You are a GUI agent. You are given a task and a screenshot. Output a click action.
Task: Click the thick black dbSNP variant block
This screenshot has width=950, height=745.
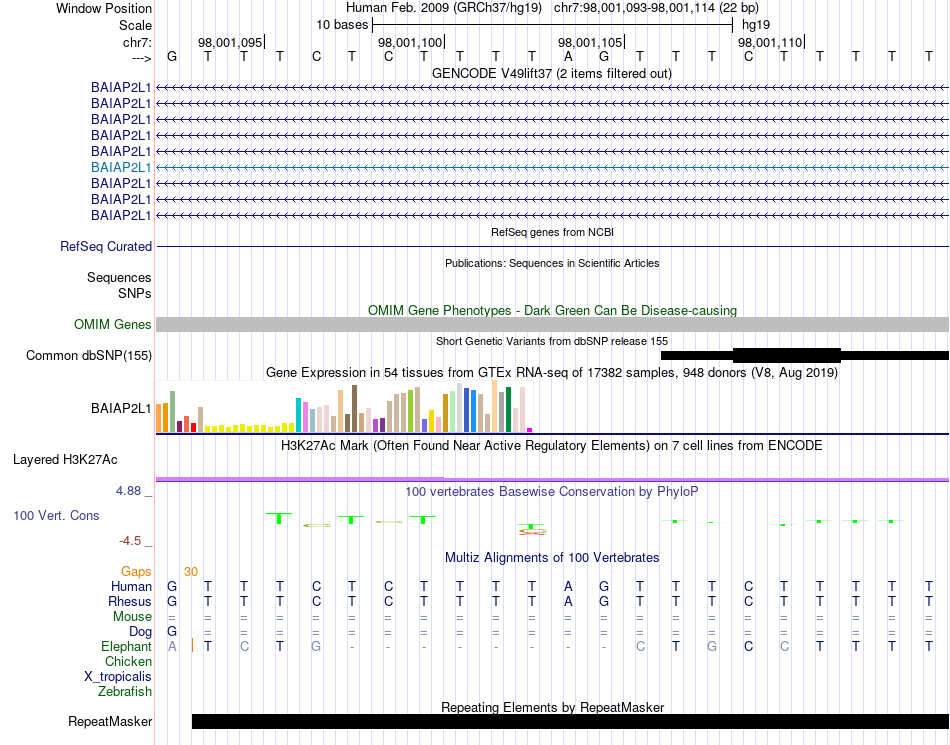pyautogui.click(x=786, y=356)
